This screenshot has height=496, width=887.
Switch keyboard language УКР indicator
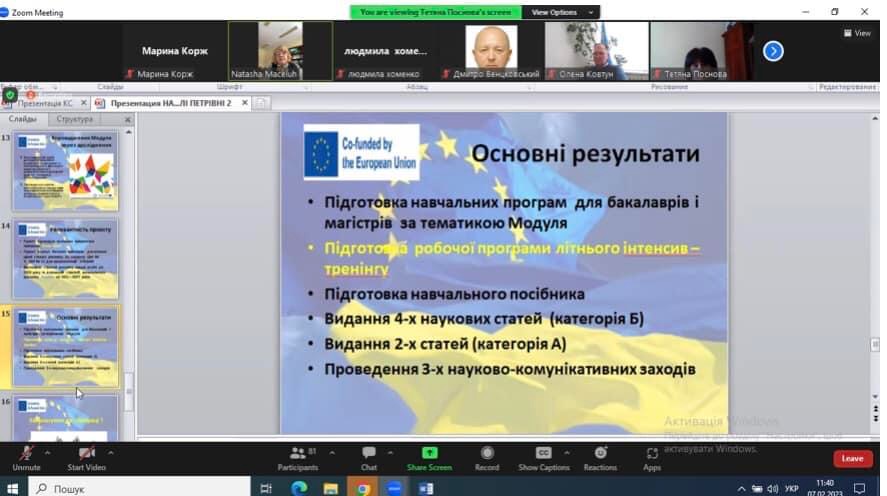point(792,489)
